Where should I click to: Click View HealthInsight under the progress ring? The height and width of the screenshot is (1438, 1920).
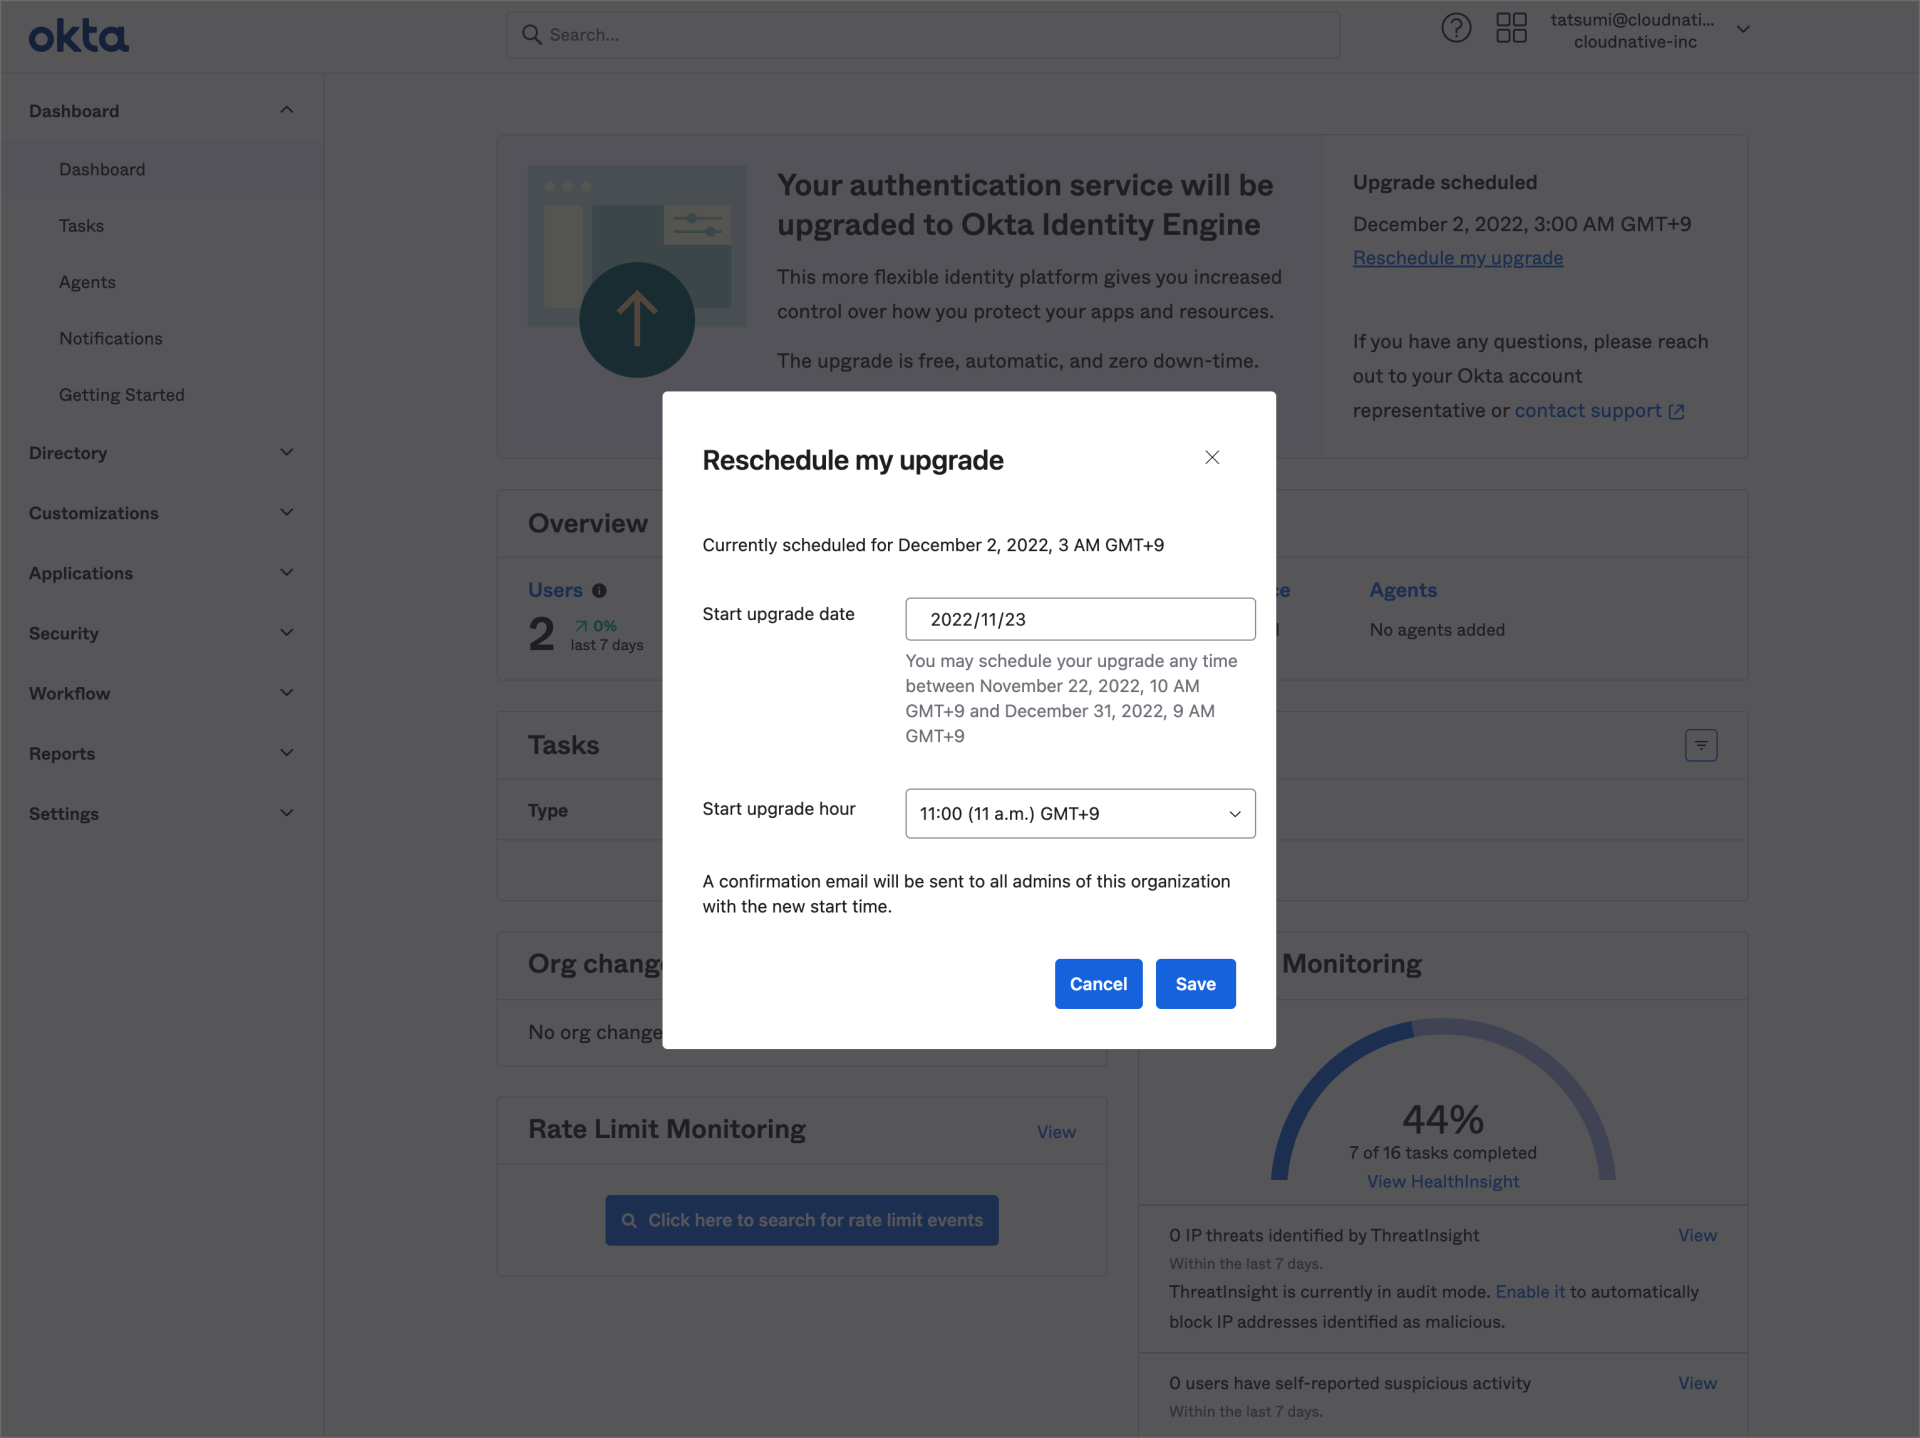click(1442, 1181)
